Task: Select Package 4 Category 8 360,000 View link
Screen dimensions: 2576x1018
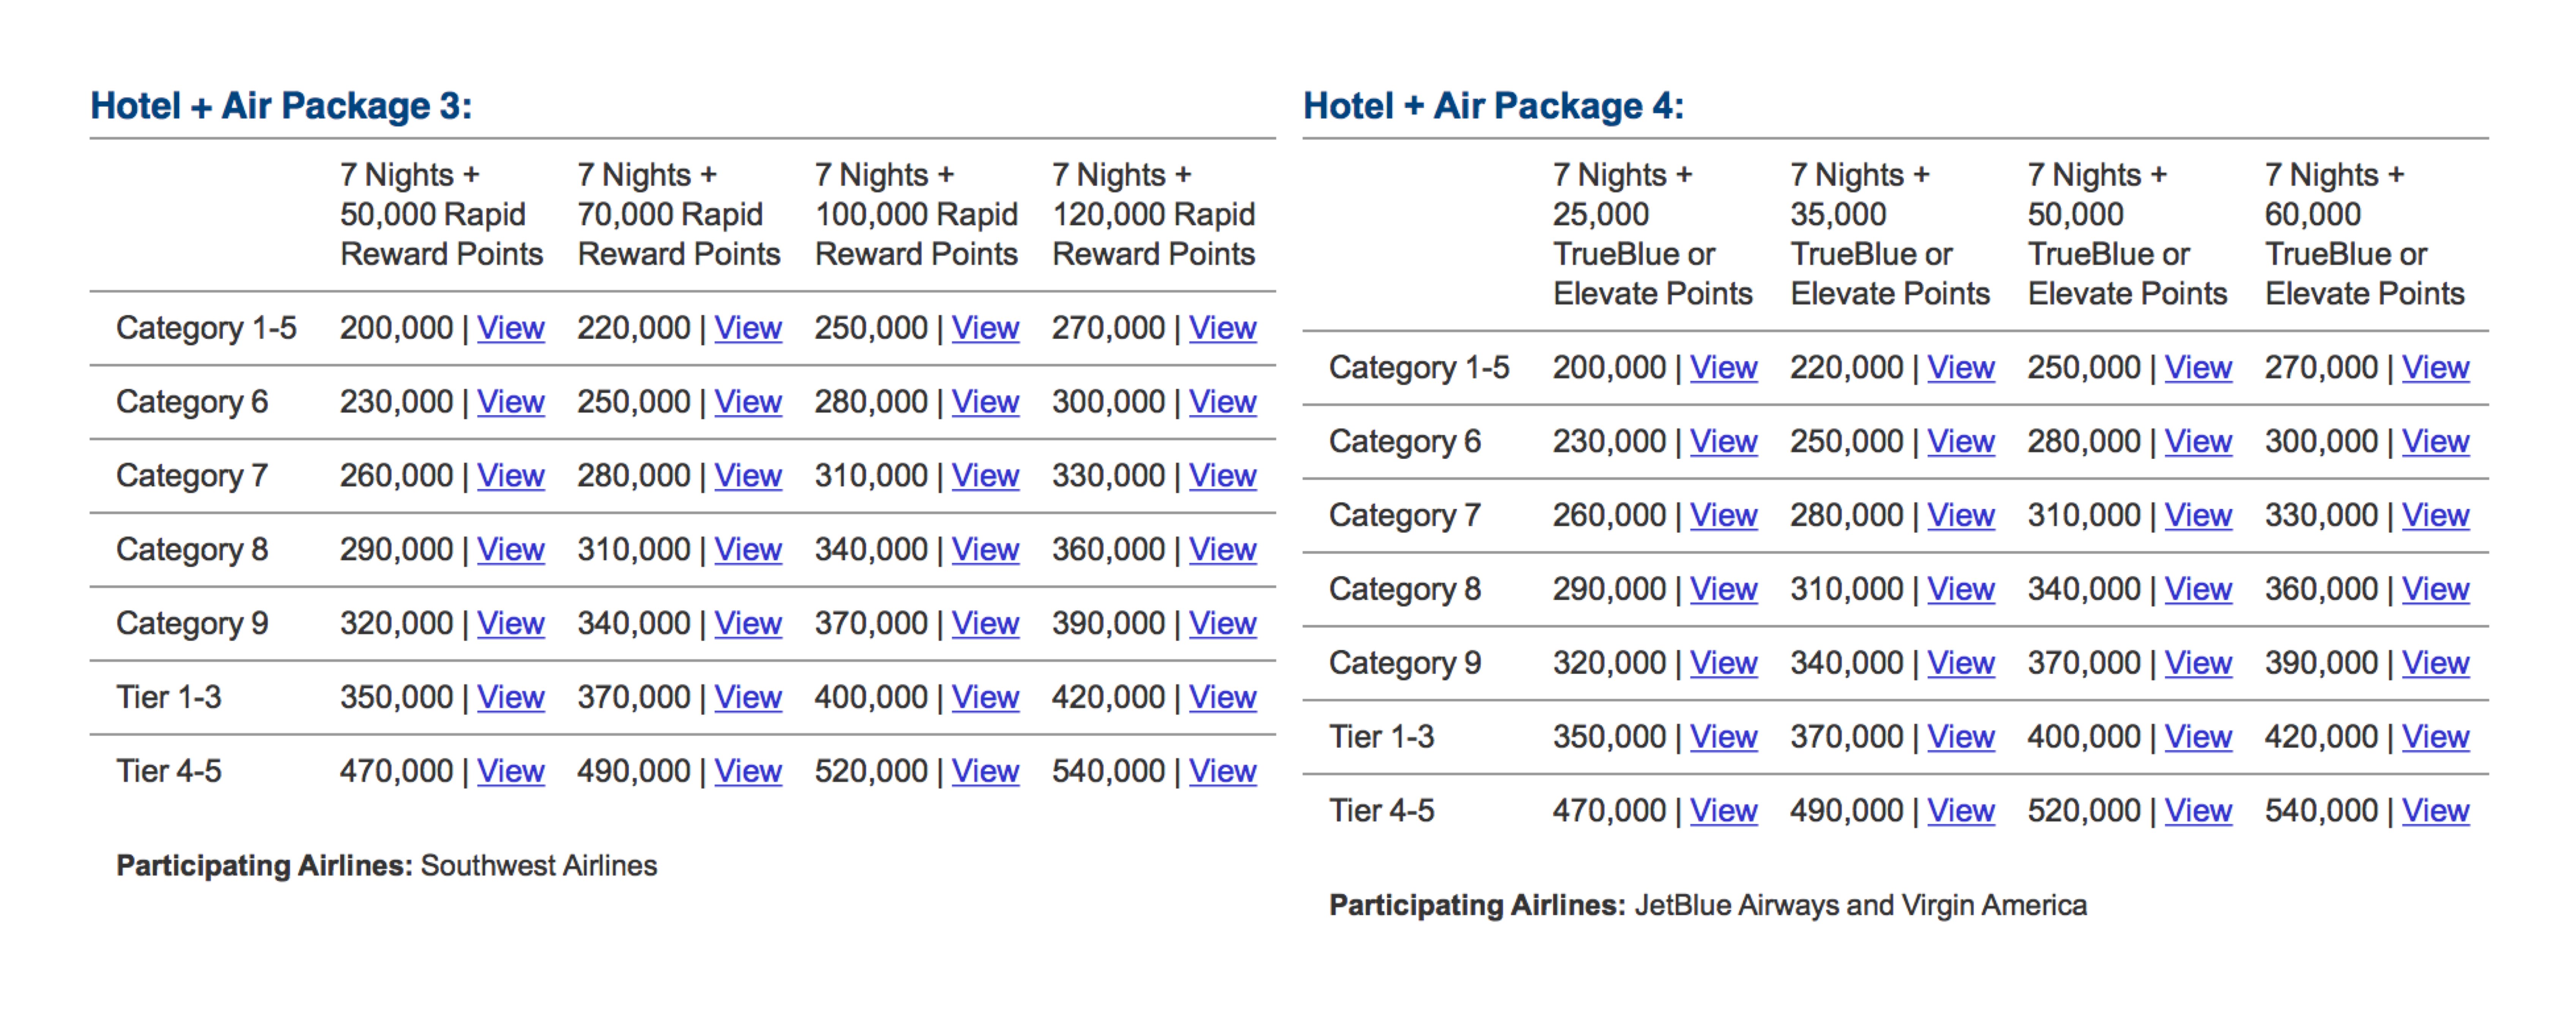Action: [x=2435, y=590]
